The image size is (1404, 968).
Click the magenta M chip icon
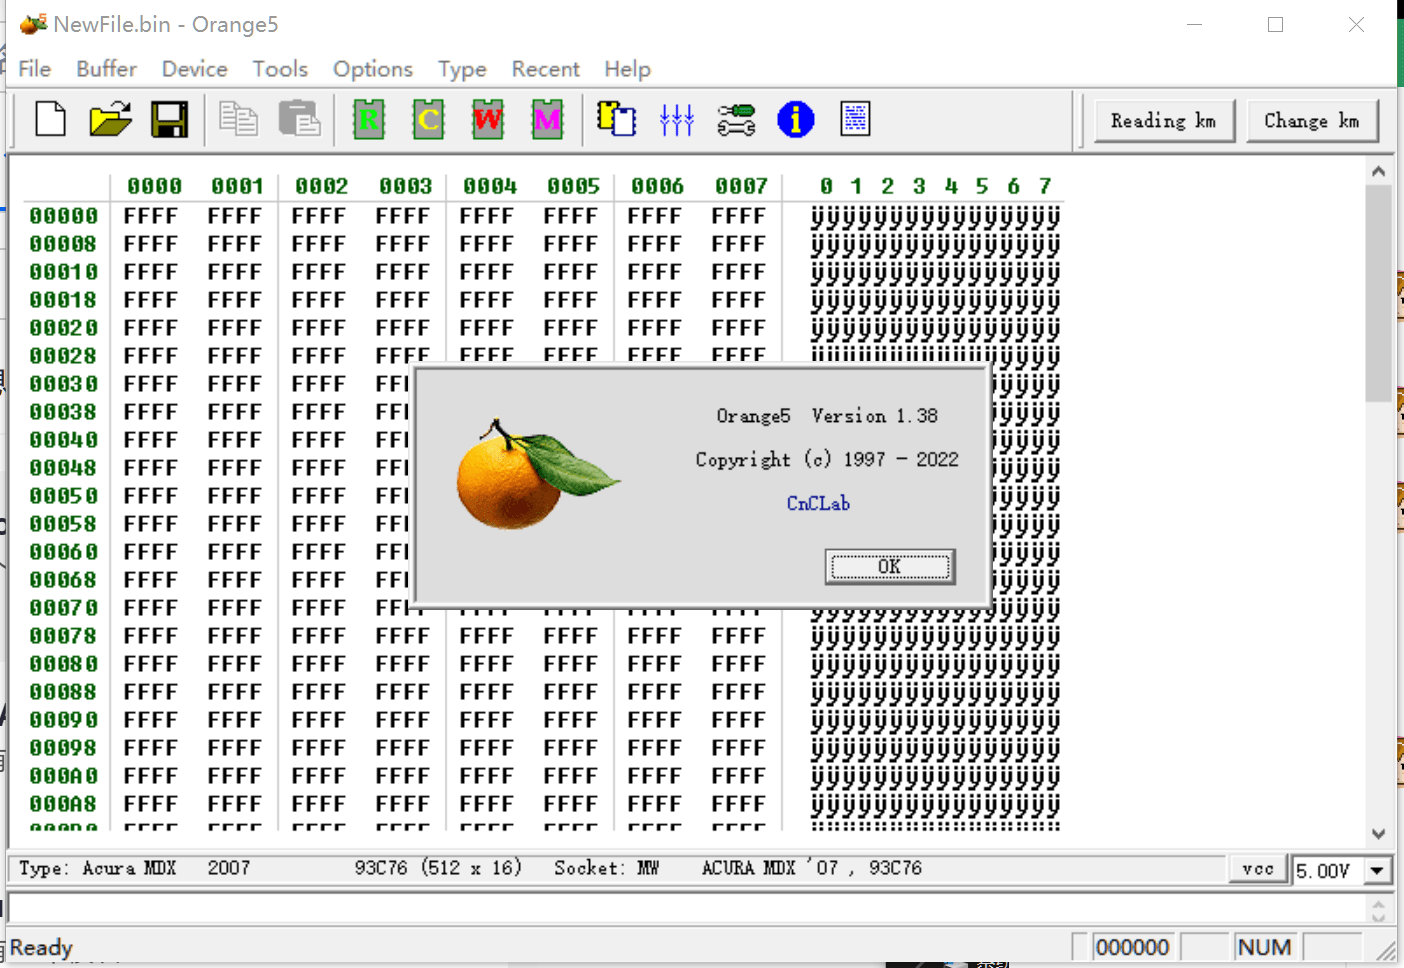547,119
